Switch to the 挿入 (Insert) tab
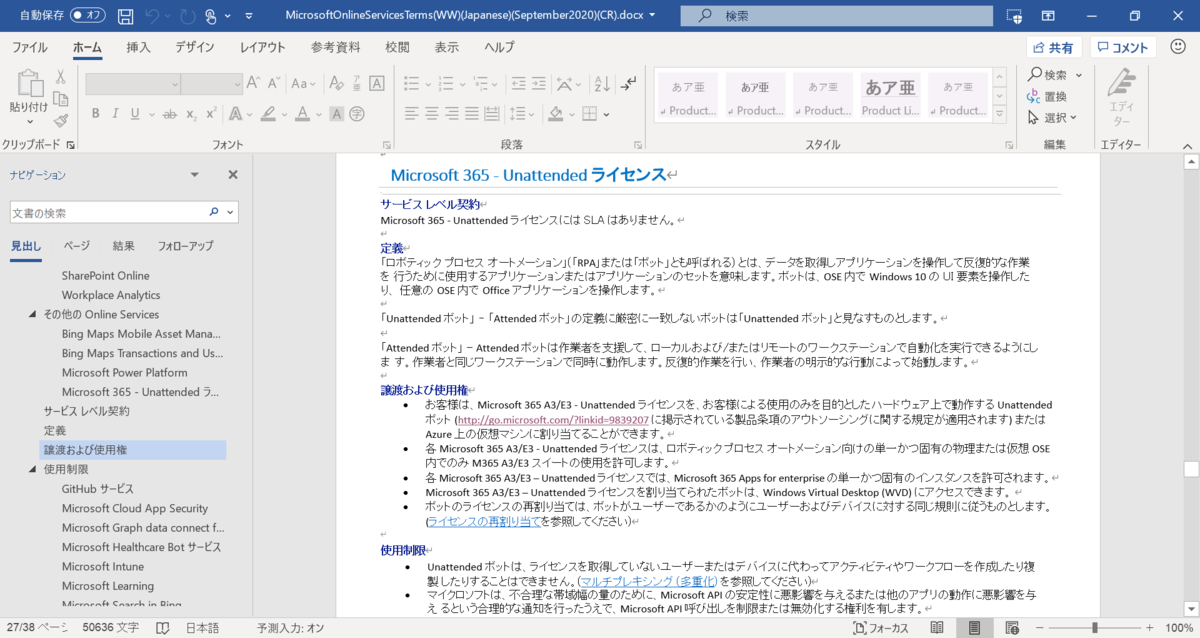 [x=139, y=47]
